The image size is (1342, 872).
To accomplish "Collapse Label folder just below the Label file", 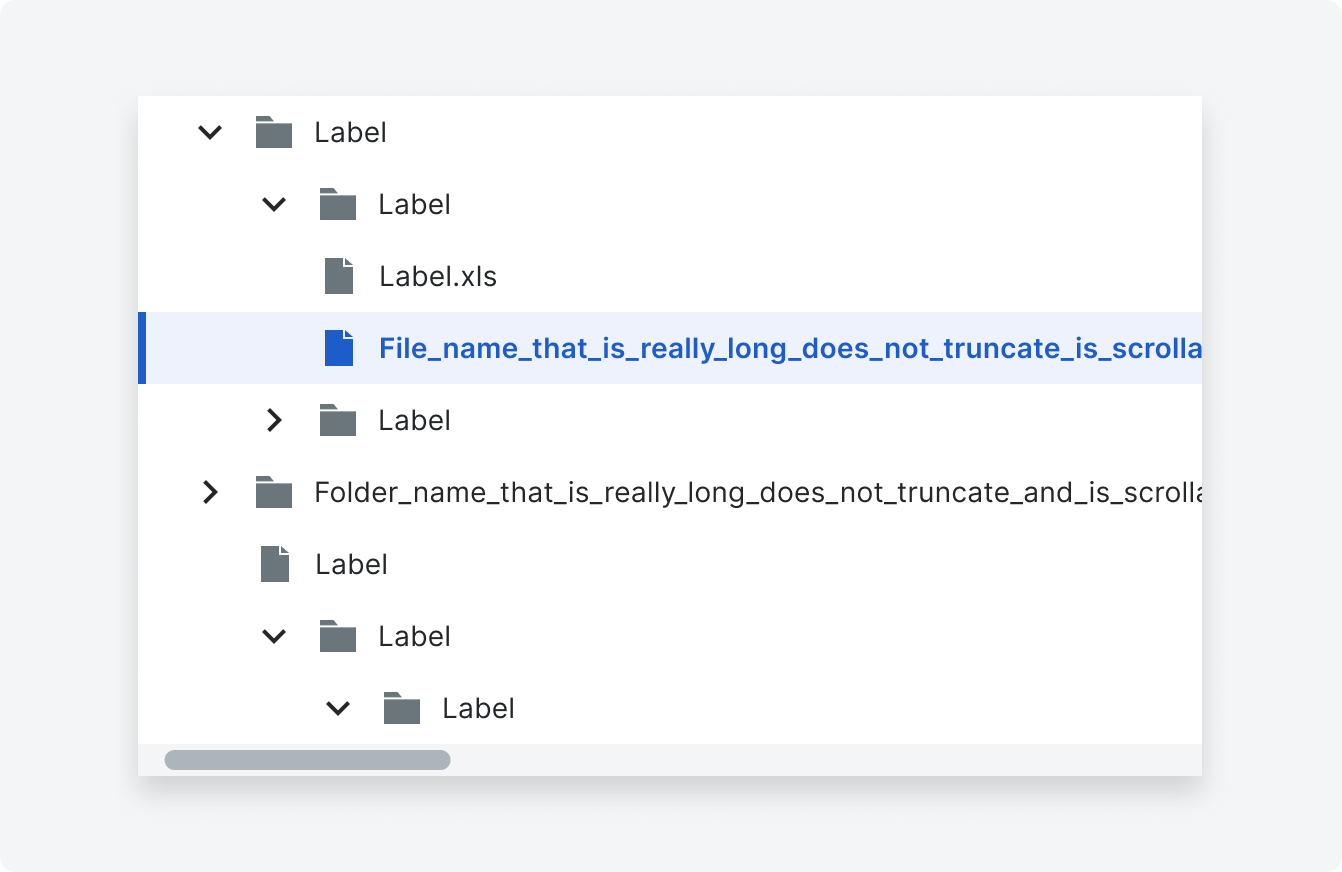I will 274,636.
